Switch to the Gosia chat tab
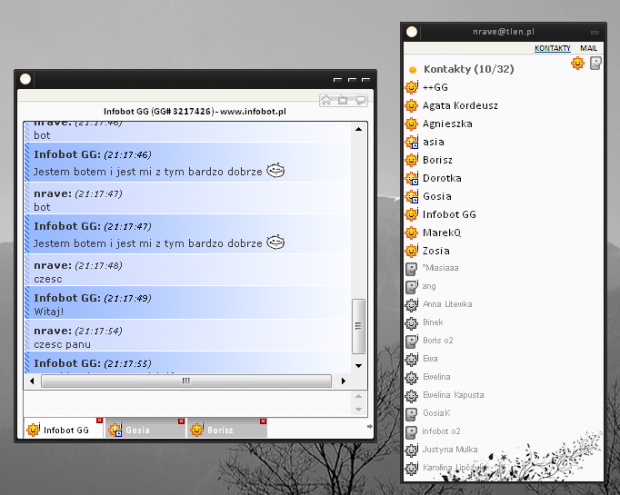 pos(146,429)
